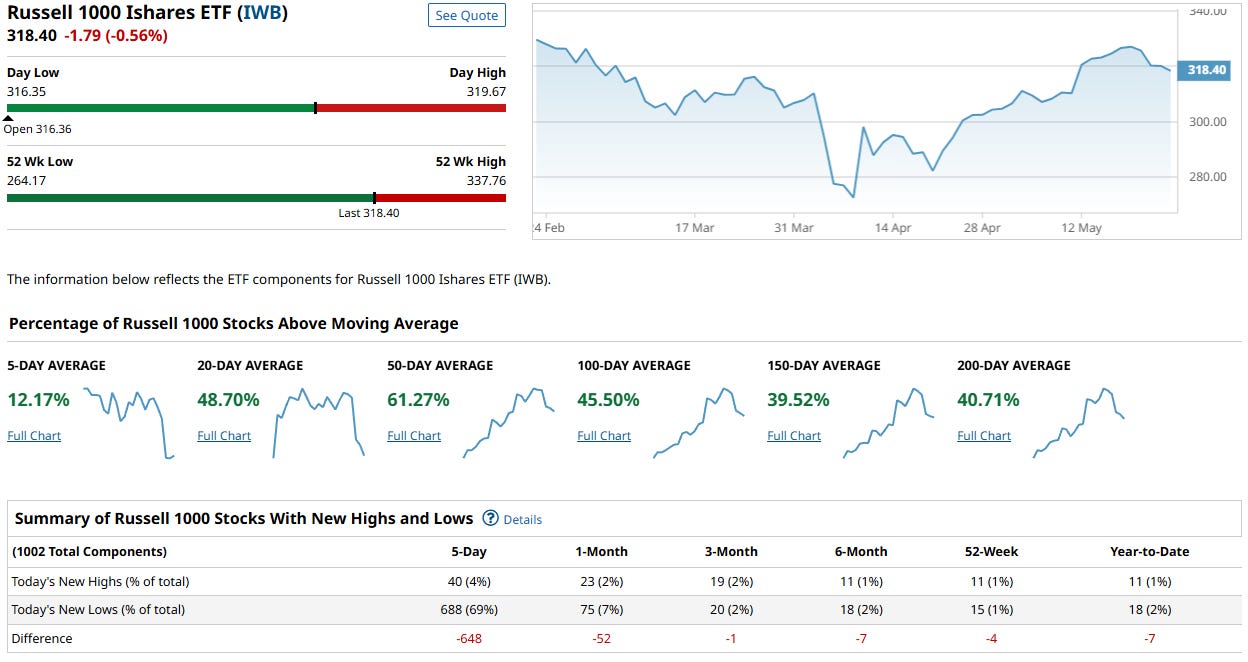This screenshot has width=1248, height=662.
Task: Select the 18 (2%) year-to-date lows cell
Action: pyautogui.click(x=1150, y=609)
